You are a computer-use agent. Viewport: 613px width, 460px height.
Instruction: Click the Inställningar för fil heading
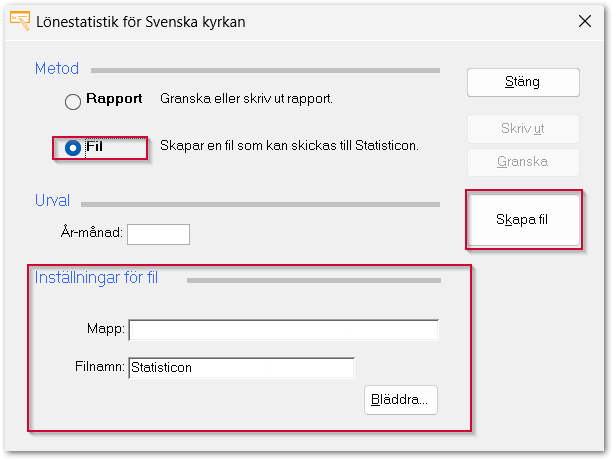click(x=96, y=278)
